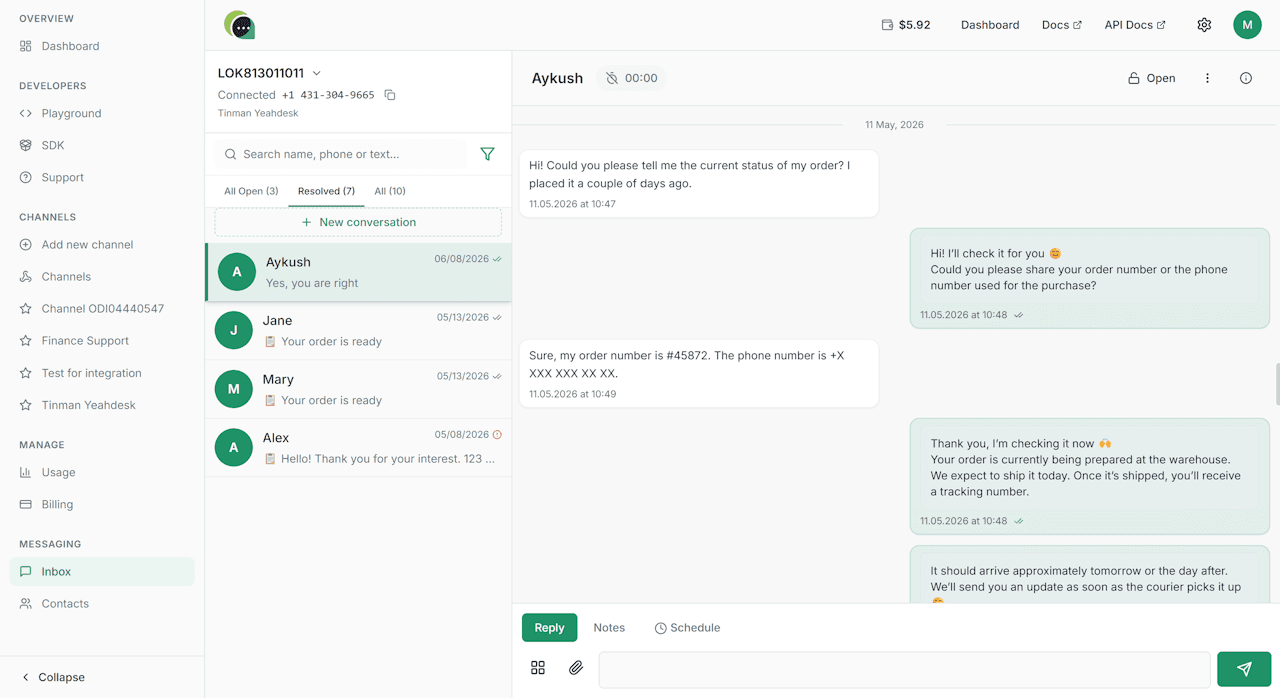Open the settings gear icon
Screen dimensions: 1280x698
click(x=1204, y=25)
